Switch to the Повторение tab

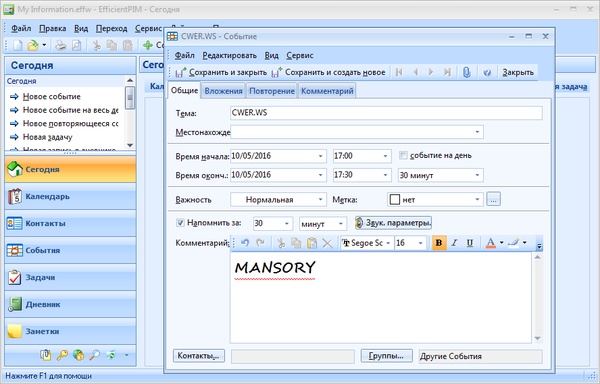coord(272,91)
